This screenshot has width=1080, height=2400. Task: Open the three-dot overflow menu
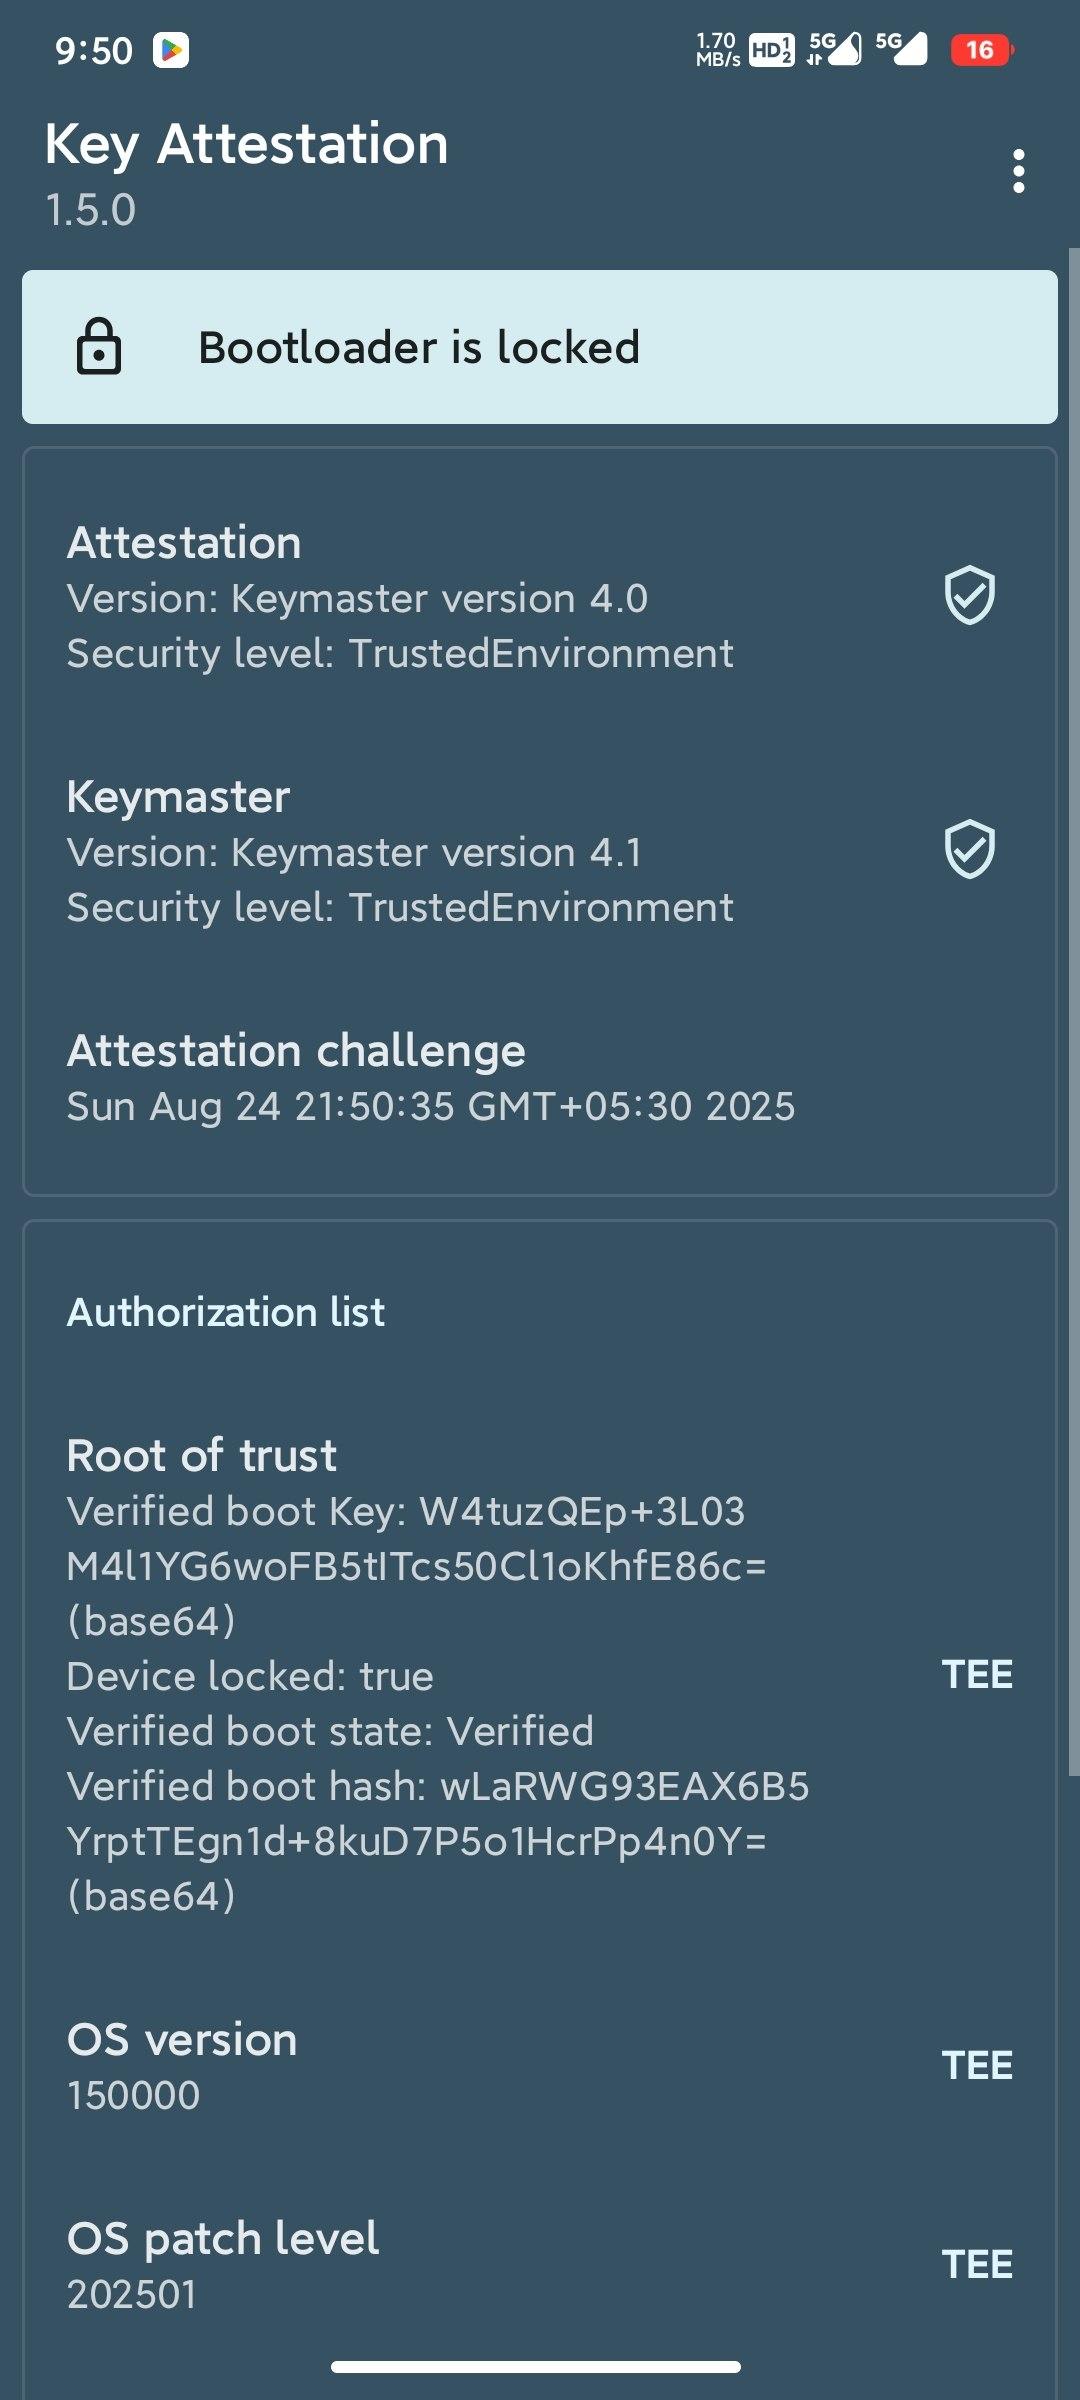point(1018,171)
